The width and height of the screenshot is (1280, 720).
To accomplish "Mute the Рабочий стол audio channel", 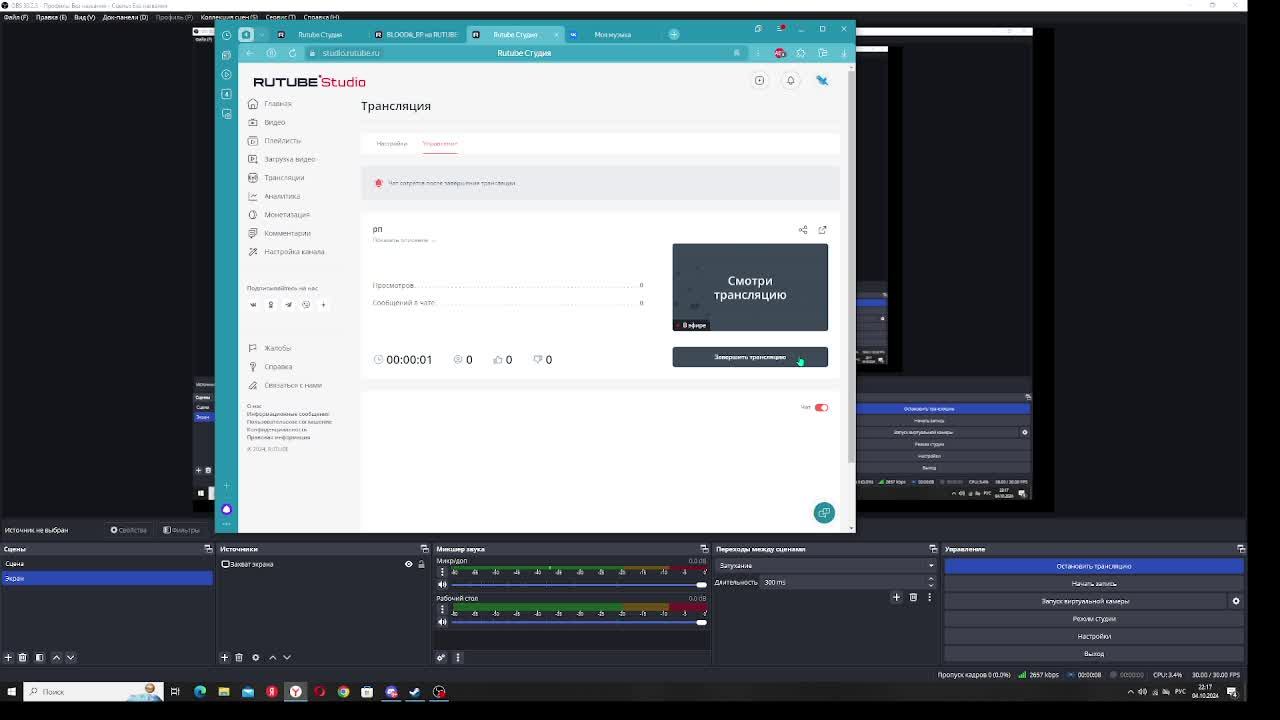I will (x=442, y=622).
